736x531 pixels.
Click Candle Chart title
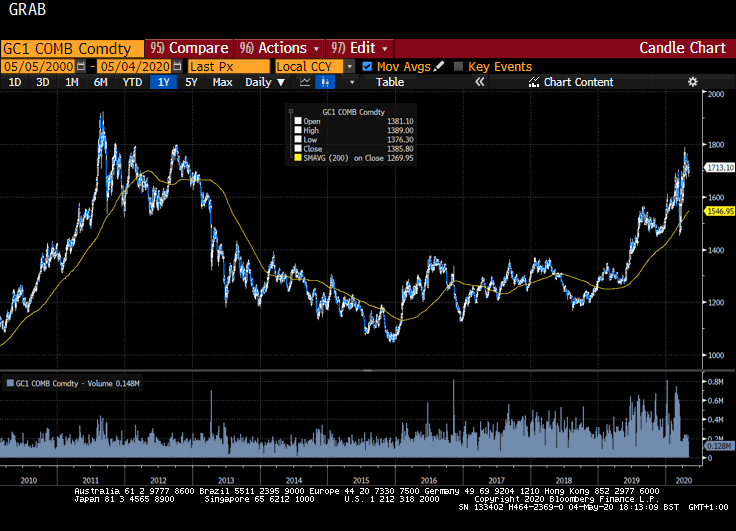pyautogui.click(x=682, y=48)
